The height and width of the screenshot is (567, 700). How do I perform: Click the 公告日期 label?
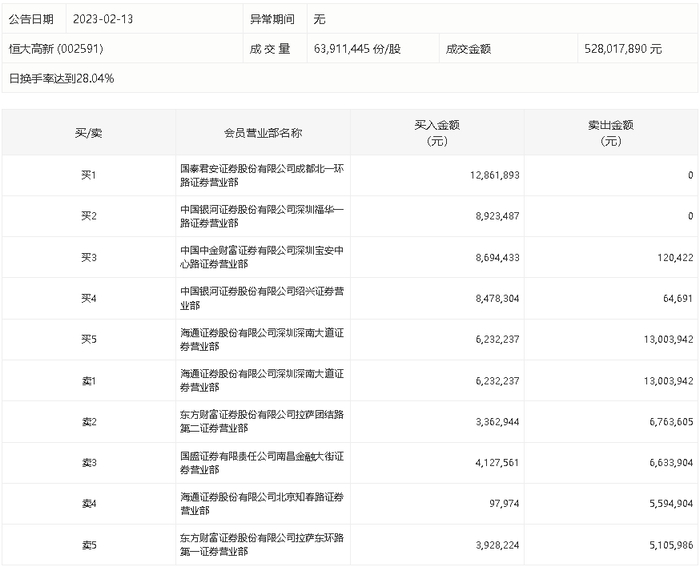[x=31, y=19]
